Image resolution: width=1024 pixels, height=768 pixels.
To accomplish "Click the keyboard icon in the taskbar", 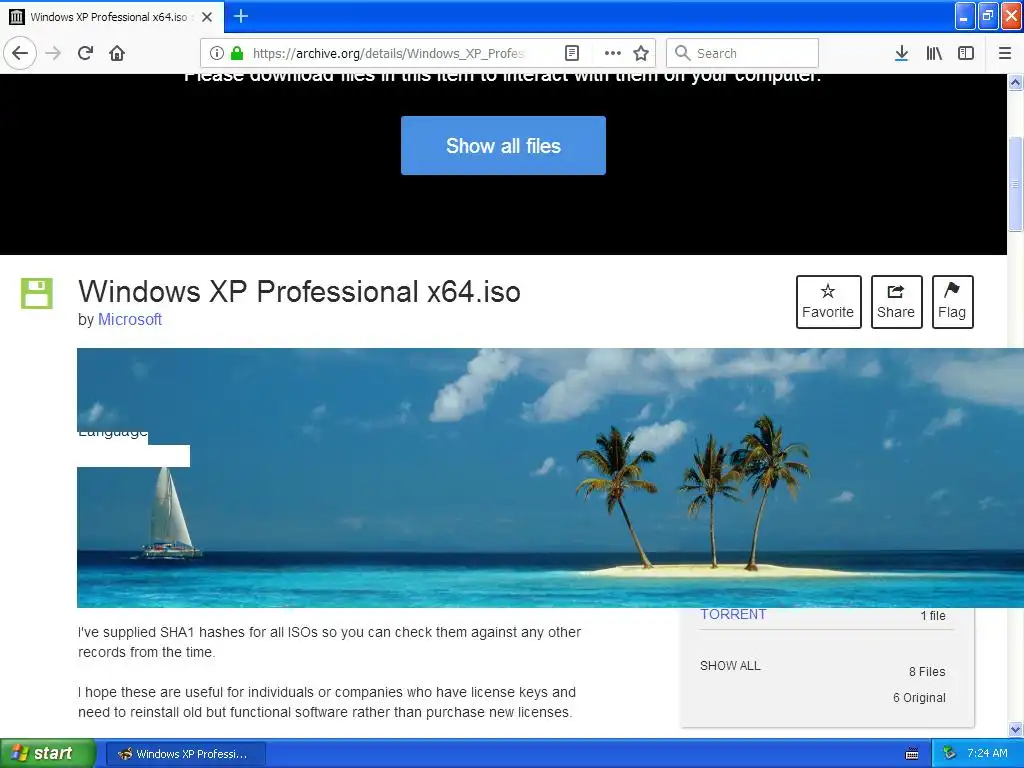I will [912, 754].
